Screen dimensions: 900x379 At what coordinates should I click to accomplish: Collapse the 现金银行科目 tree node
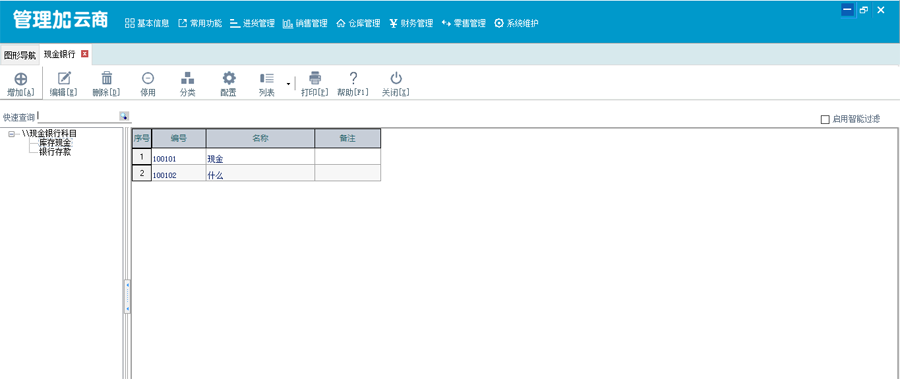[11, 134]
